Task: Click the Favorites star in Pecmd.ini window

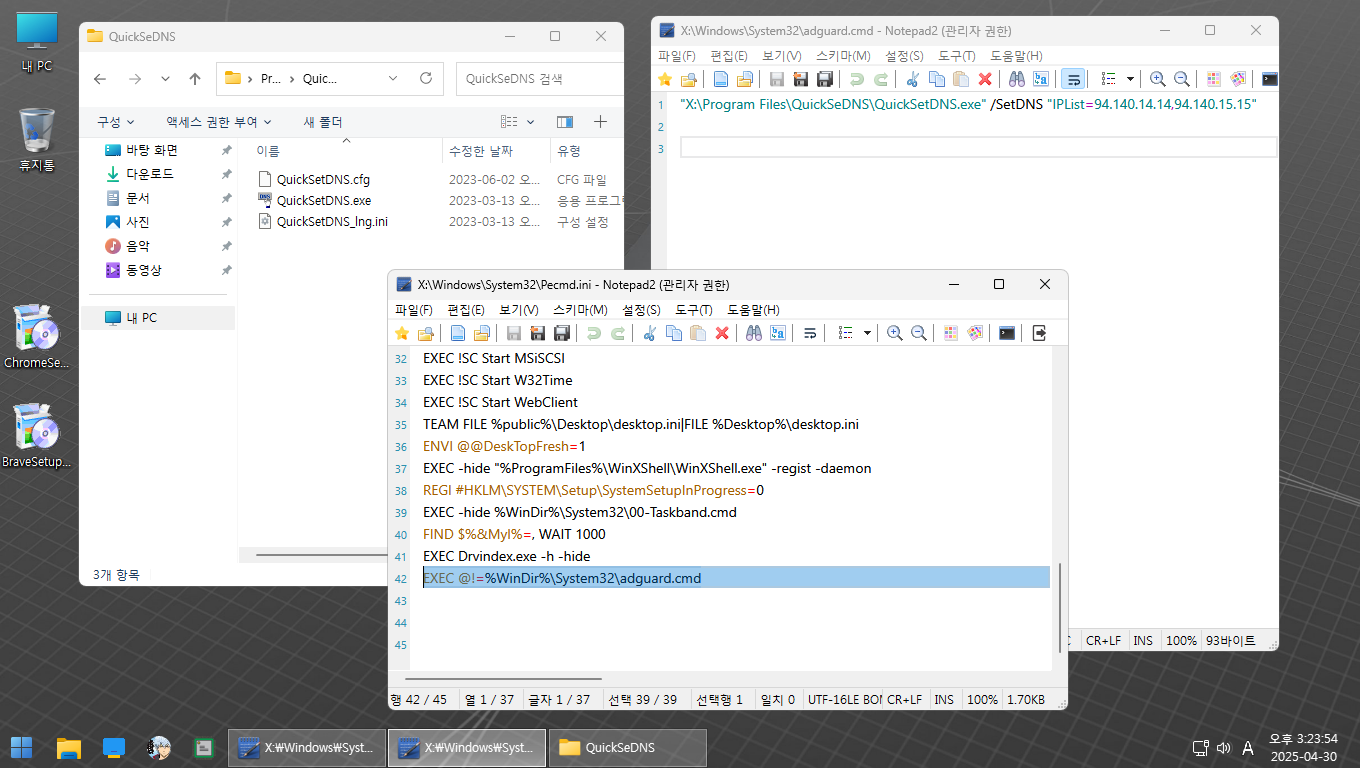Action: click(x=401, y=333)
